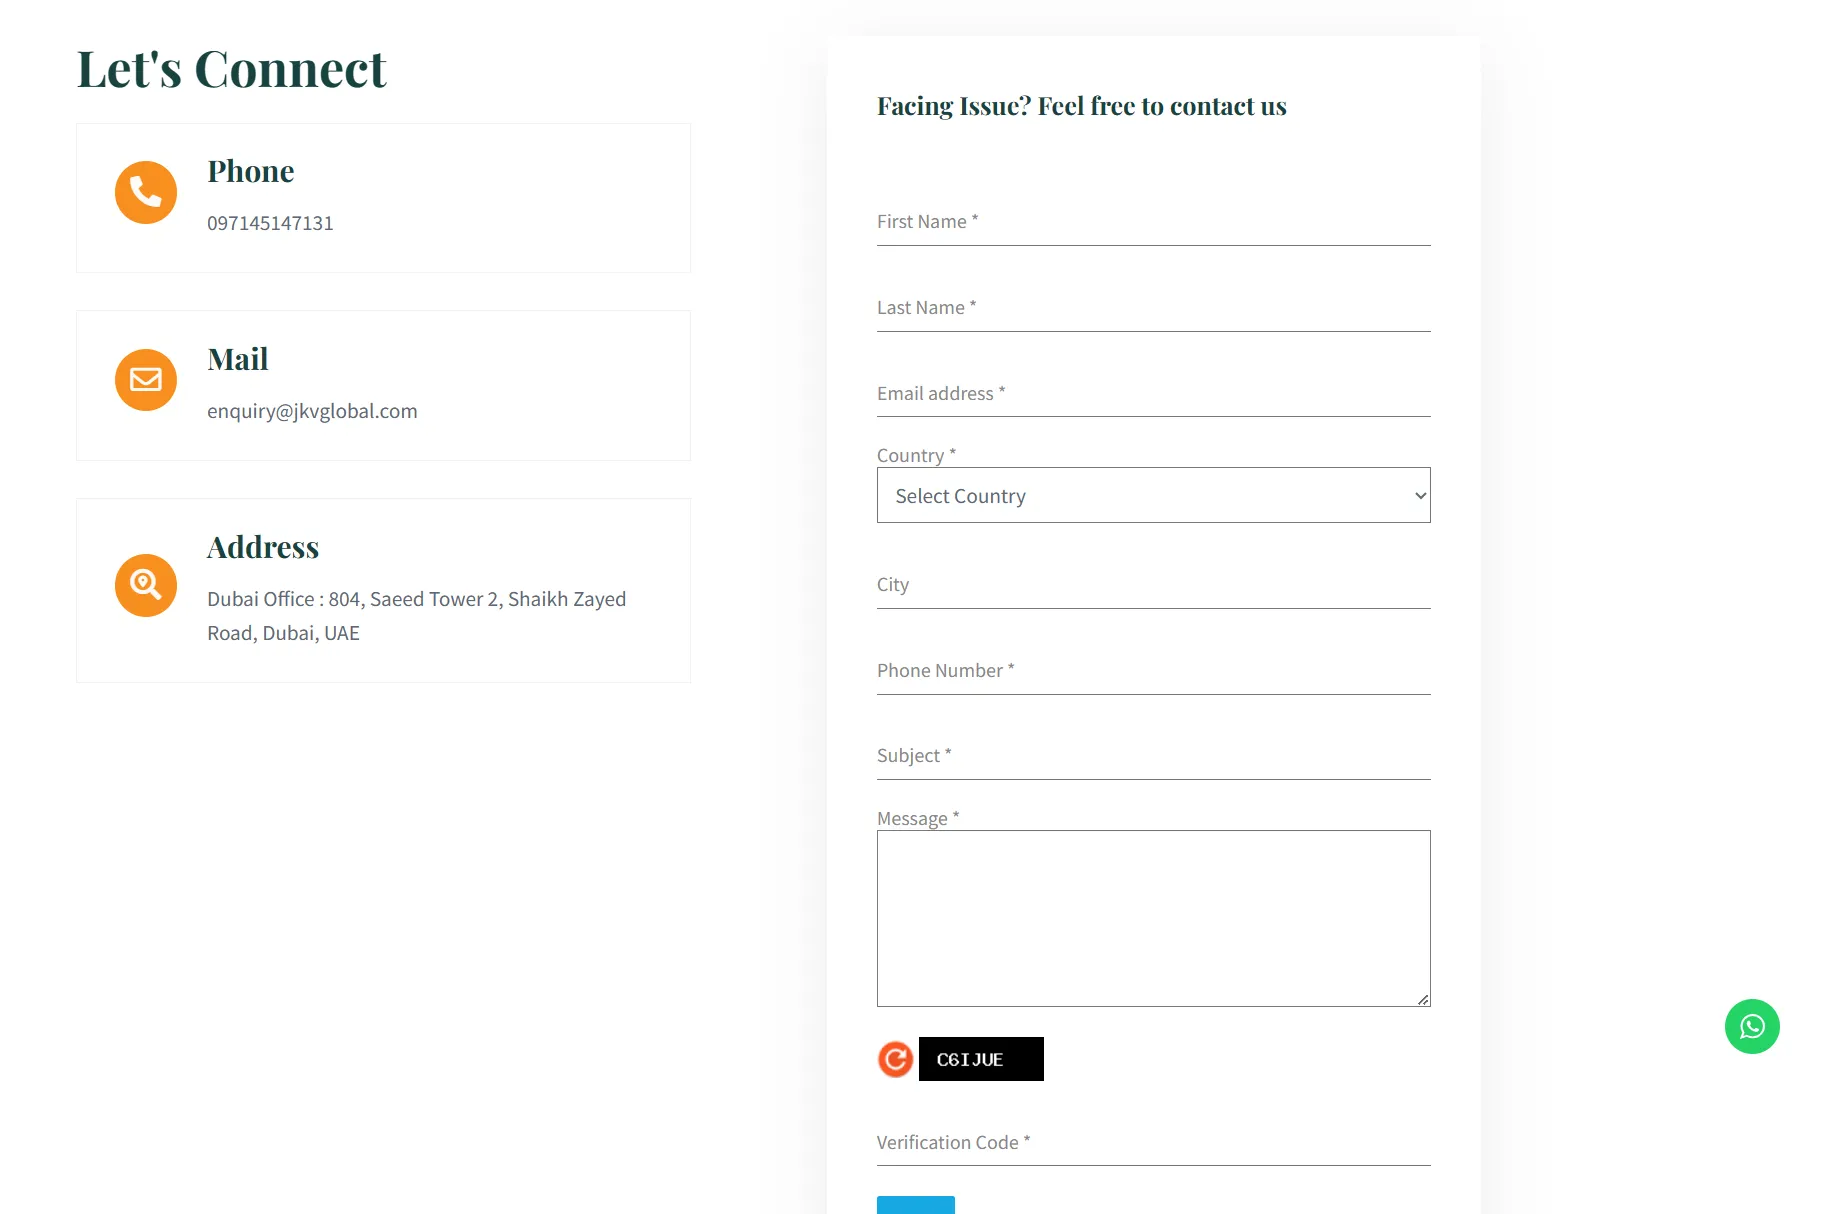The width and height of the screenshot is (1825, 1214).
Task: Open the WhatsApp chat button
Action: click(1752, 1026)
